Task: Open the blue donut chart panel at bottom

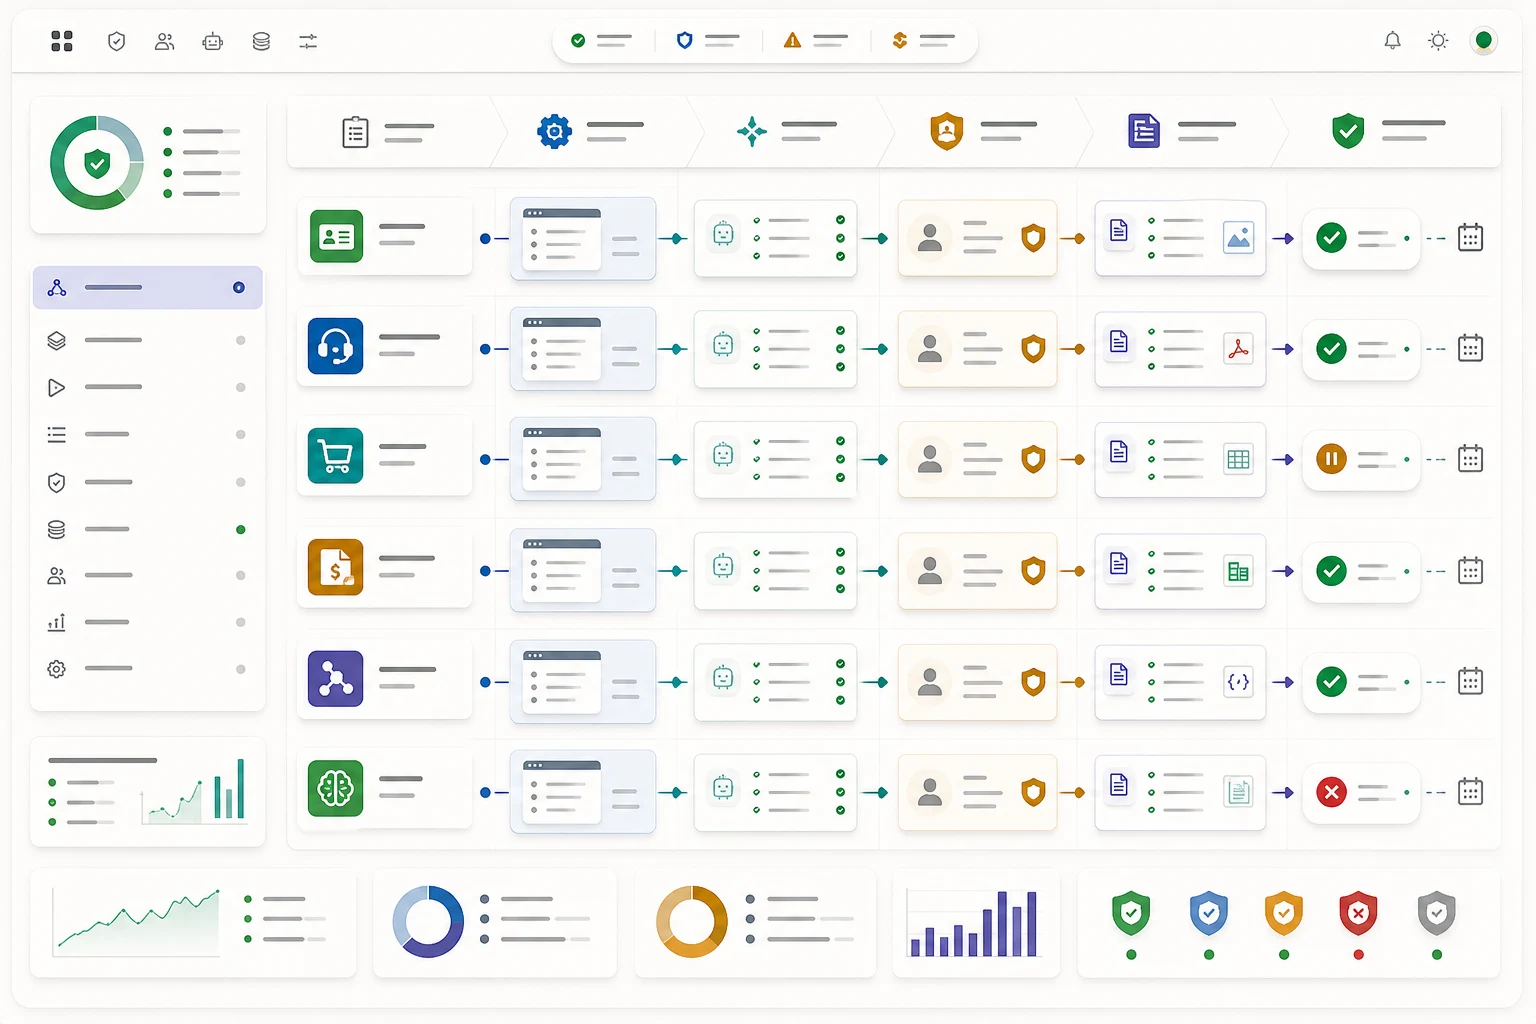Action: [x=495, y=922]
